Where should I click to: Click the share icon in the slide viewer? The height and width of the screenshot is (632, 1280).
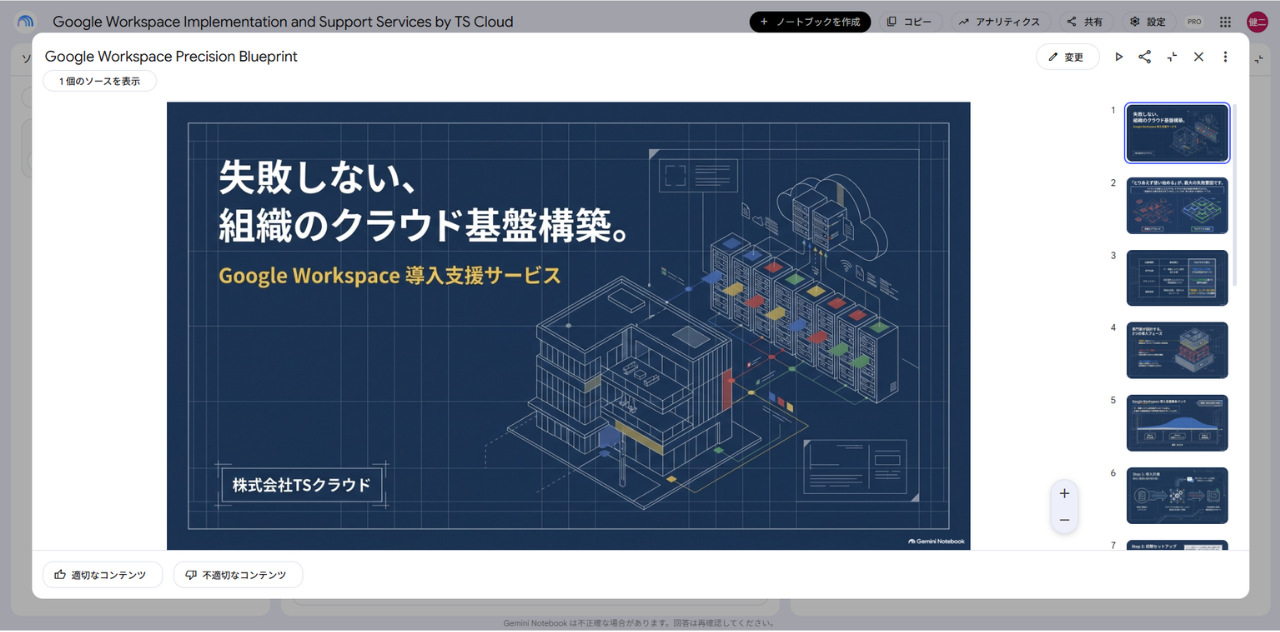[x=1145, y=57]
